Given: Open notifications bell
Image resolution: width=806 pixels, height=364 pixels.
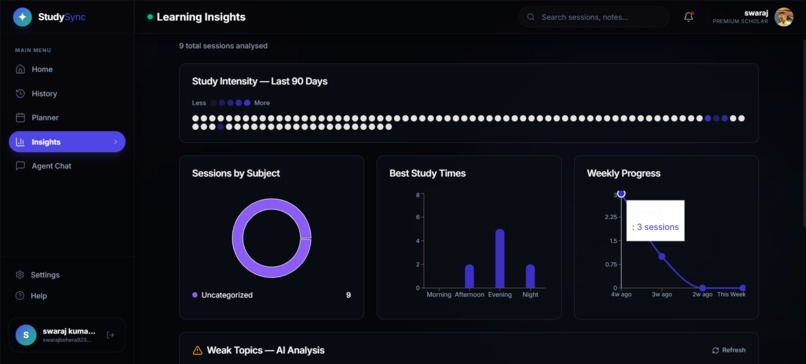Looking at the screenshot, I should [689, 17].
